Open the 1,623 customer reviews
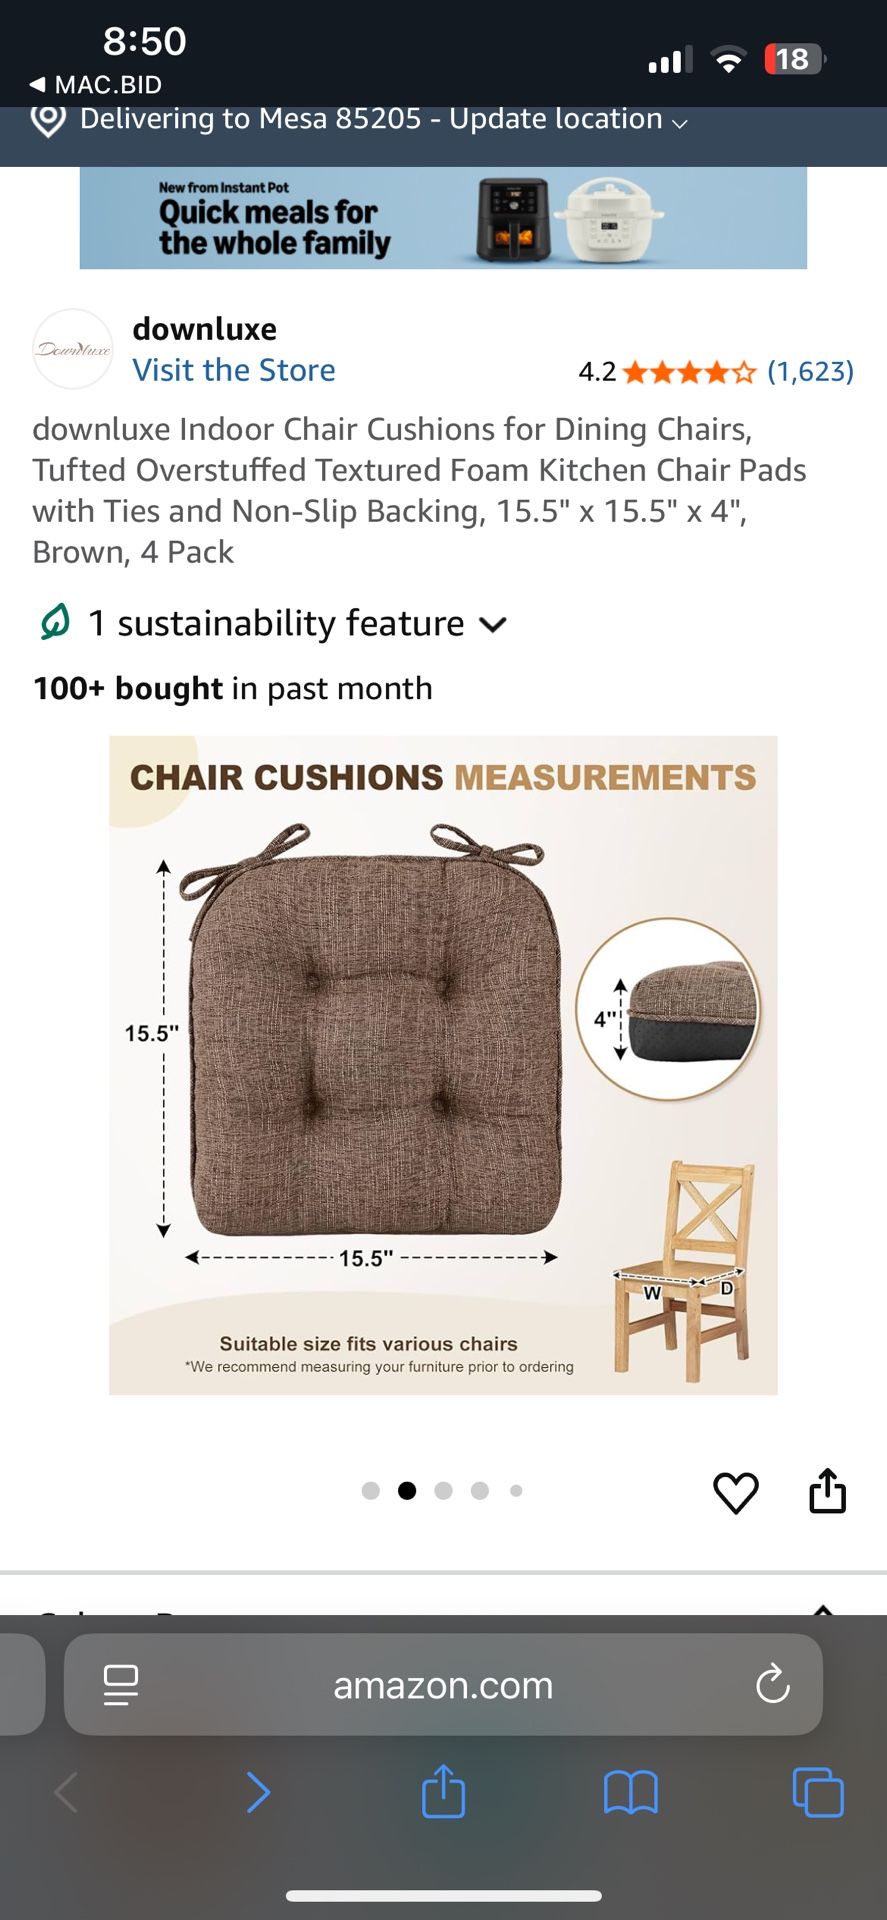The width and height of the screenshot is (887, 1920). (810, 372)
